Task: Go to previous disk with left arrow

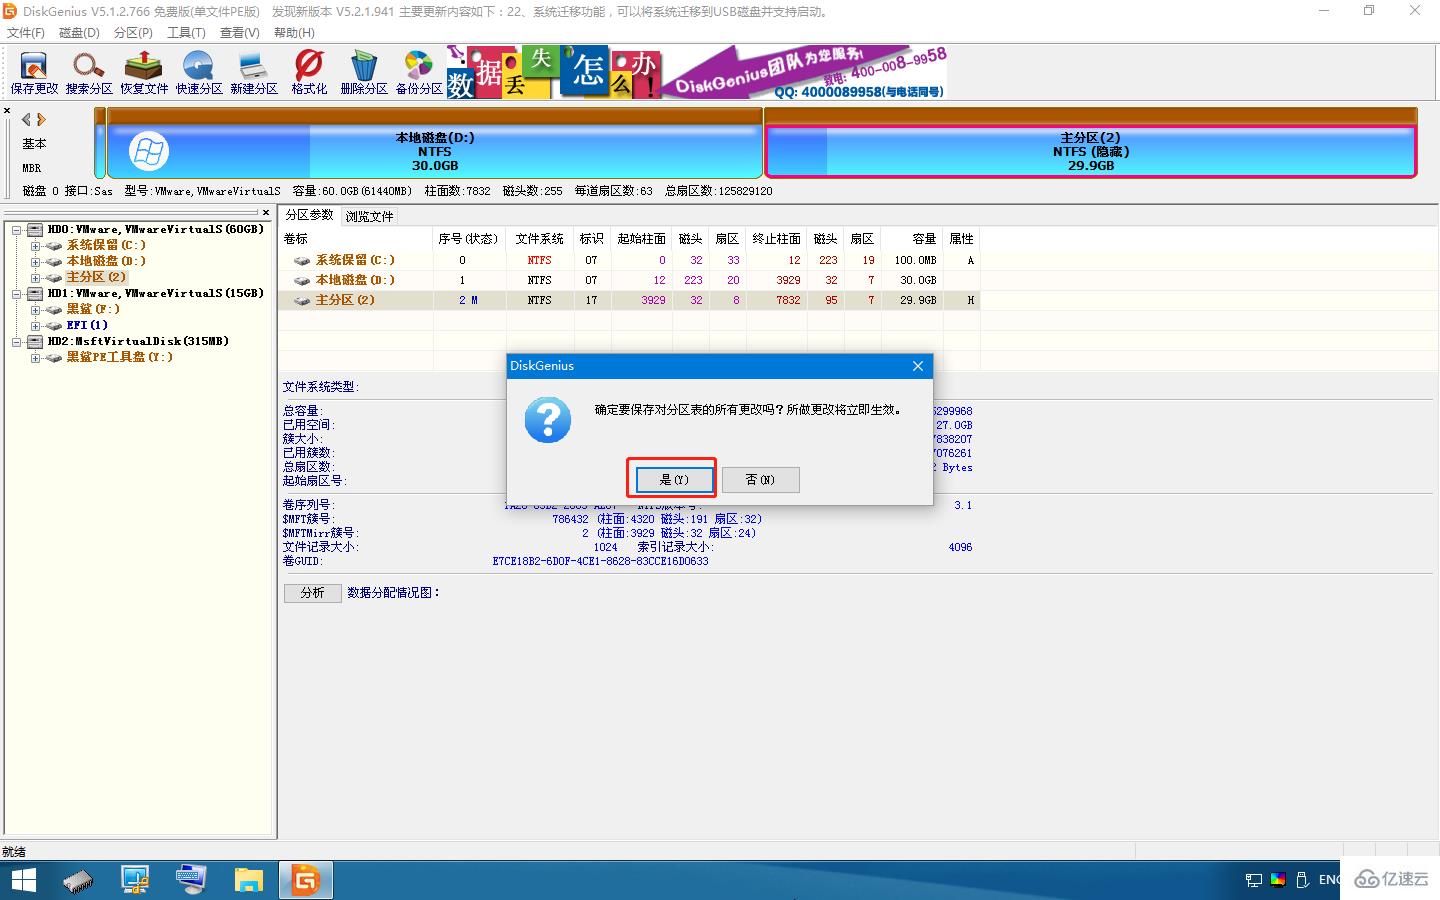Action: coord(27,119)
